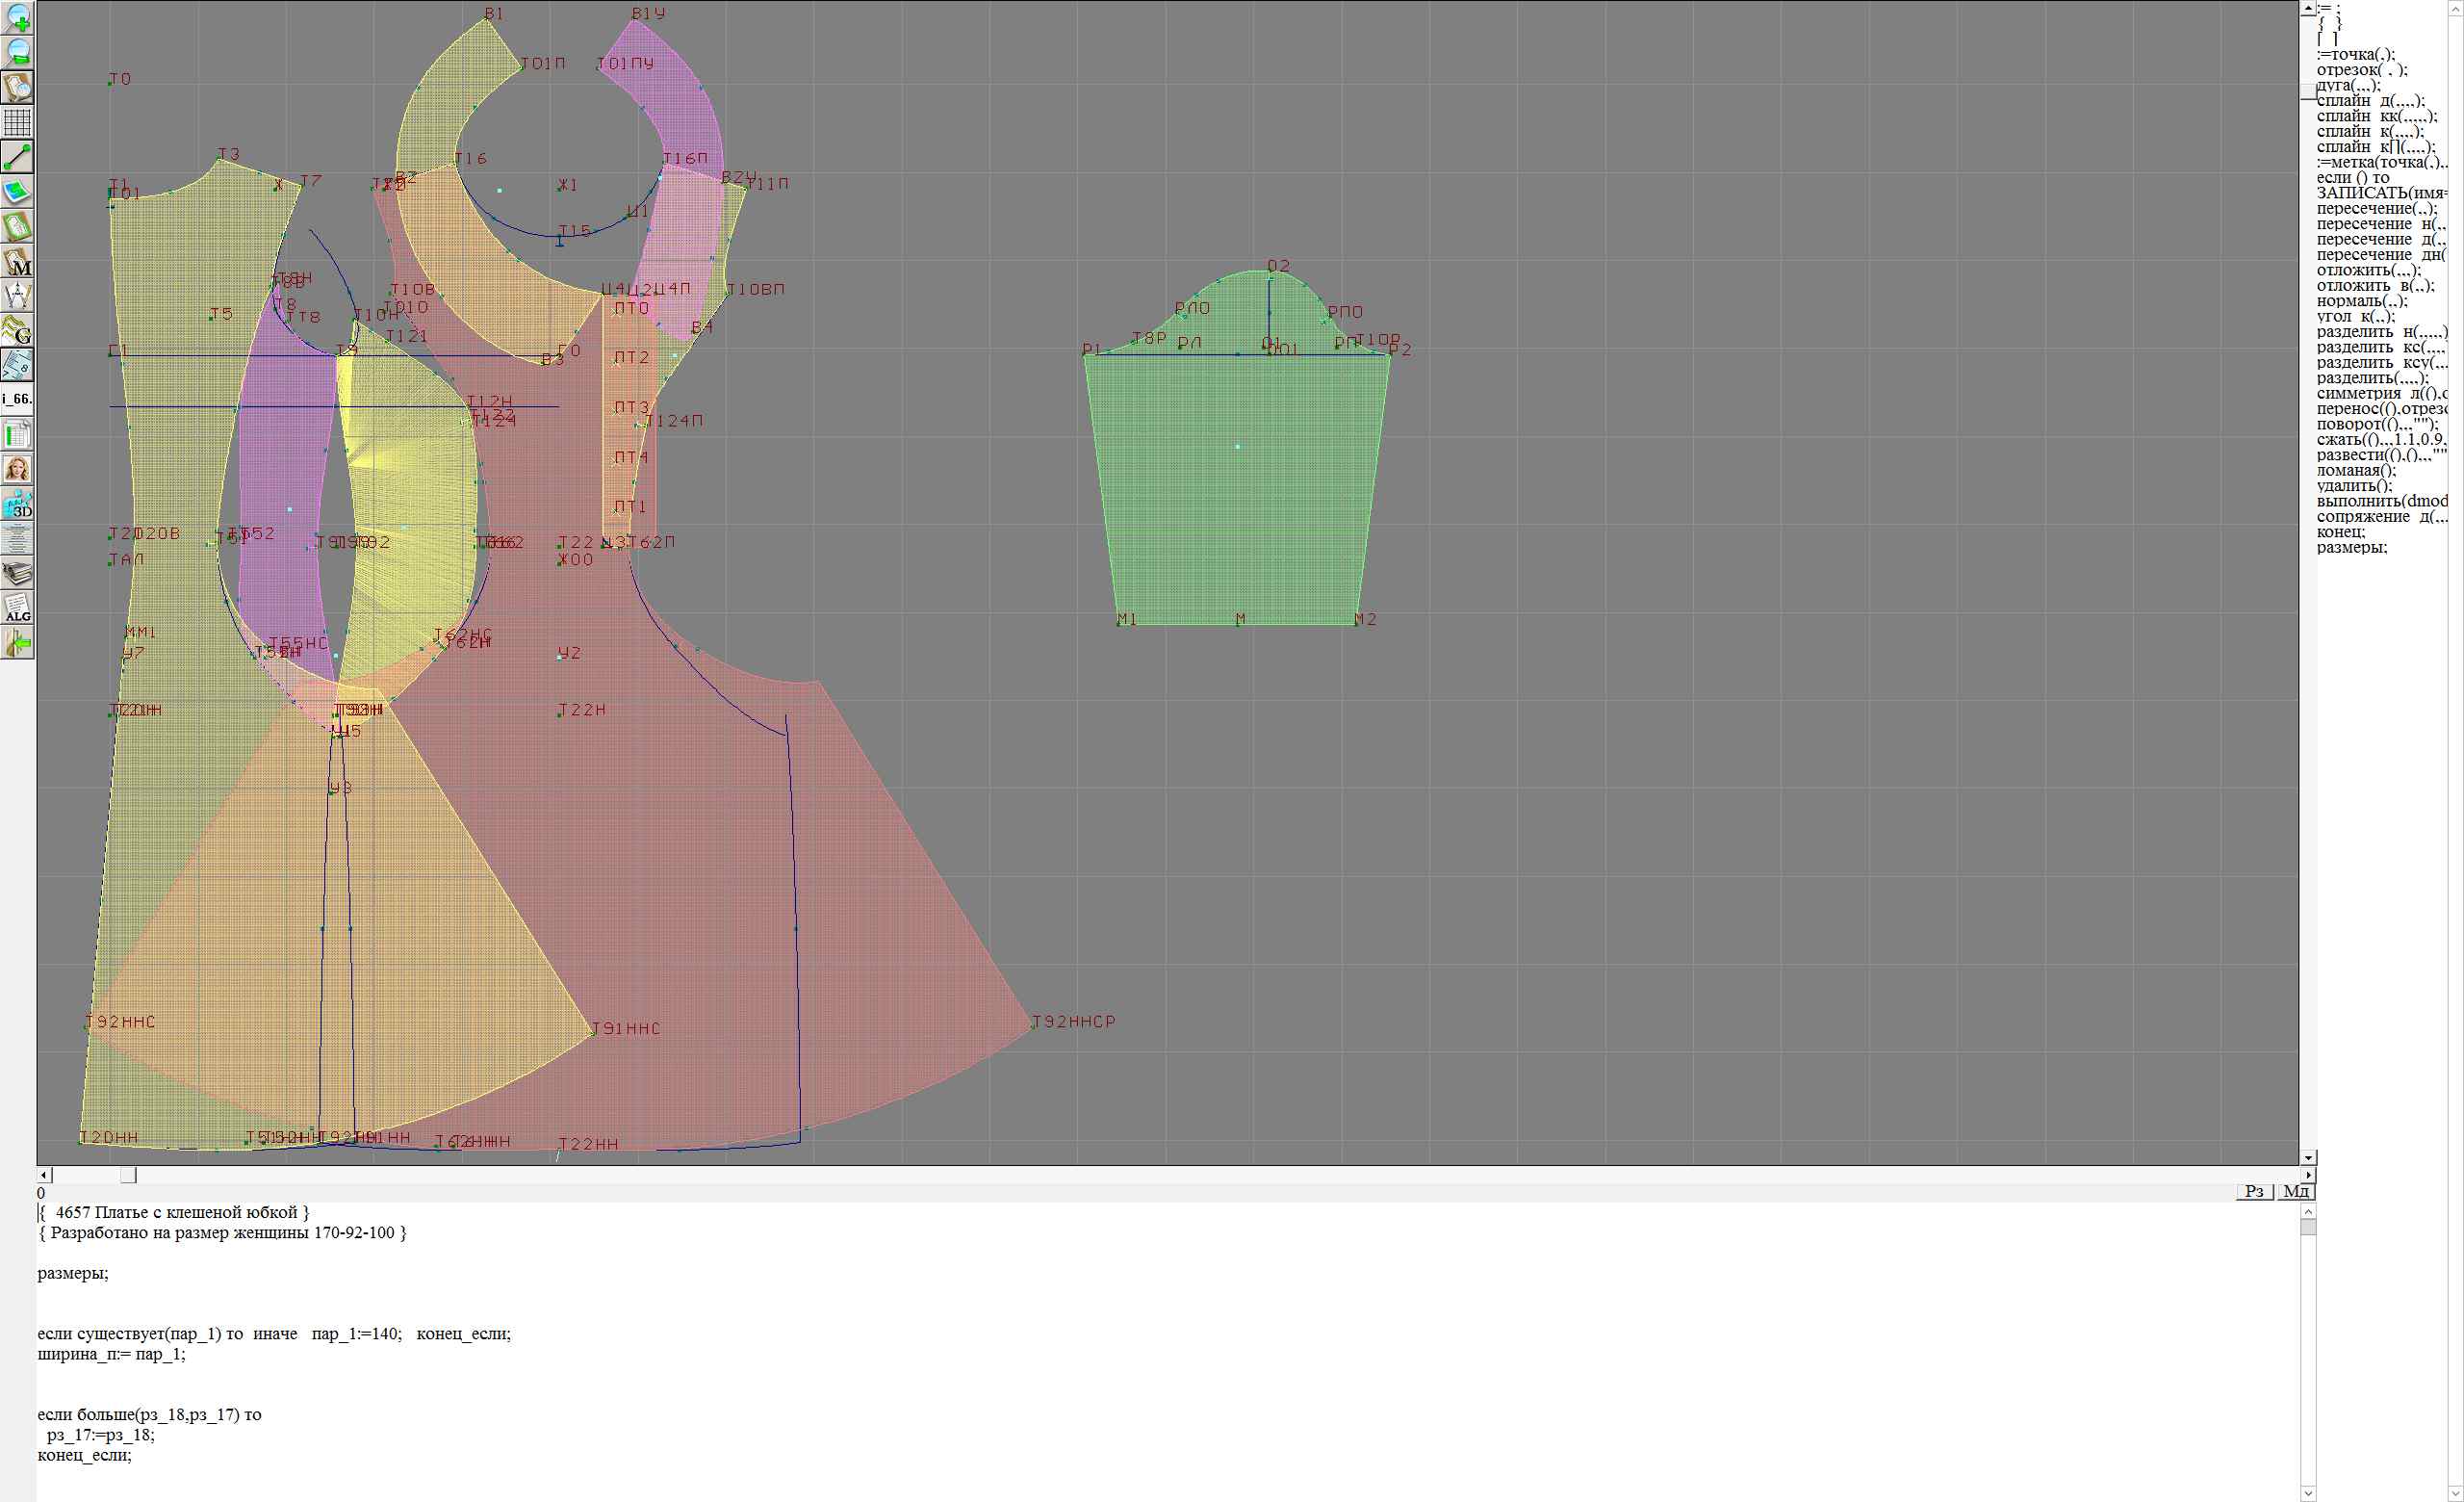The height and width of the screenshot is (1502, 2464).
Task: Insert the ломаная(); command
Action: point(2356,470)
